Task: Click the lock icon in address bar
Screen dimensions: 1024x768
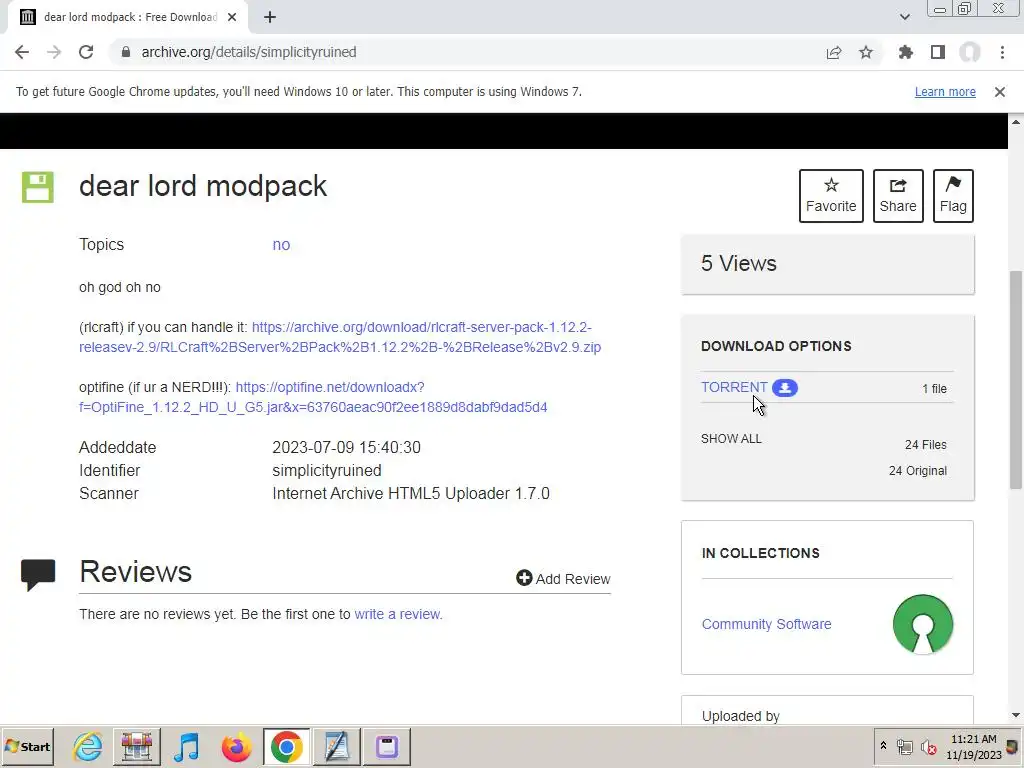Action: point(126,52)
